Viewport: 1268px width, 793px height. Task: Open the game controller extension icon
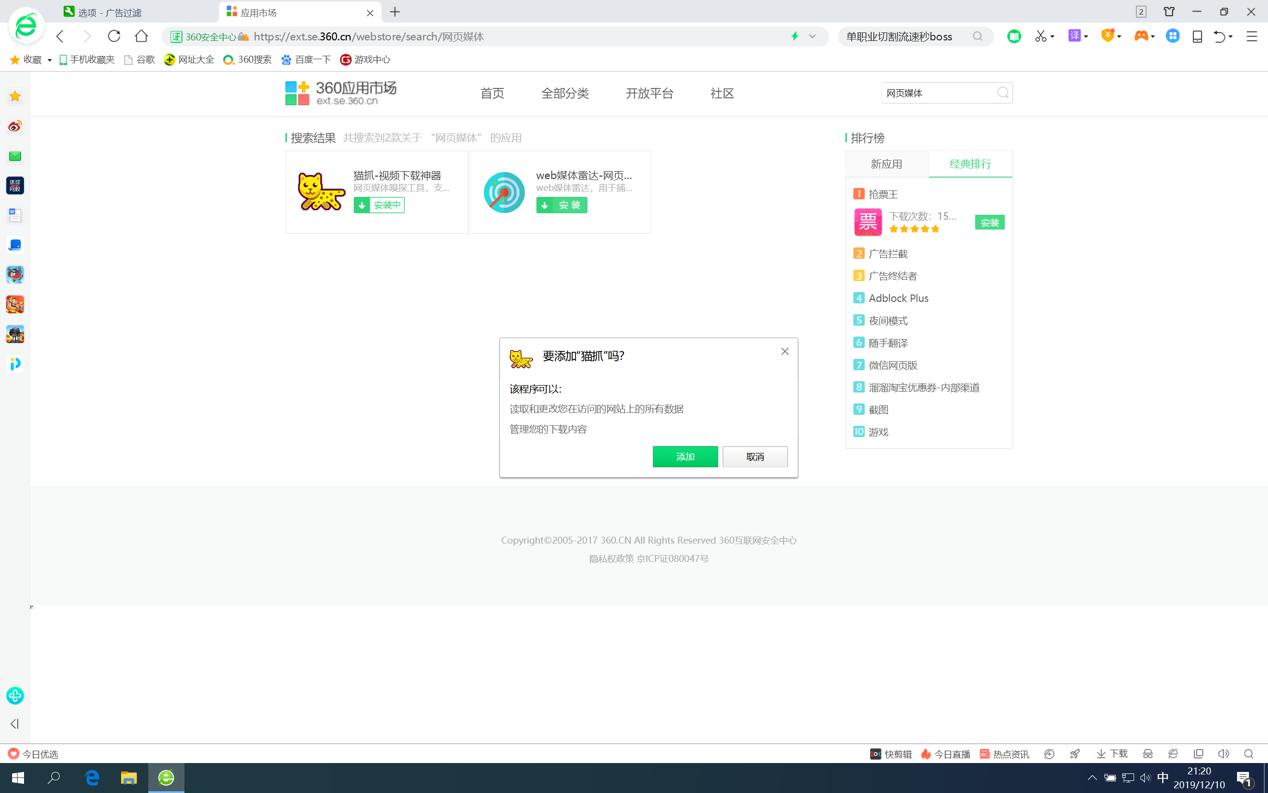(1140, 36)
